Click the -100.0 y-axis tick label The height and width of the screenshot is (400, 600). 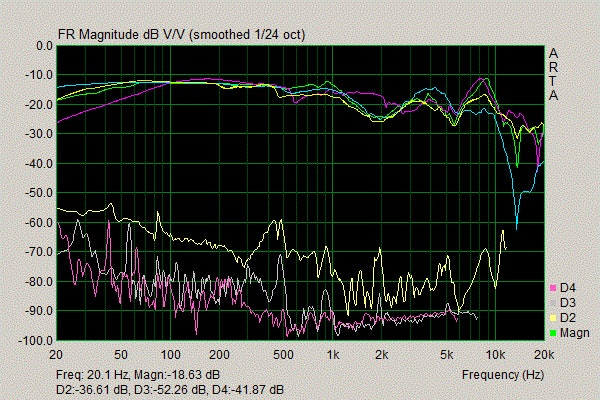(x=37, y=341)
